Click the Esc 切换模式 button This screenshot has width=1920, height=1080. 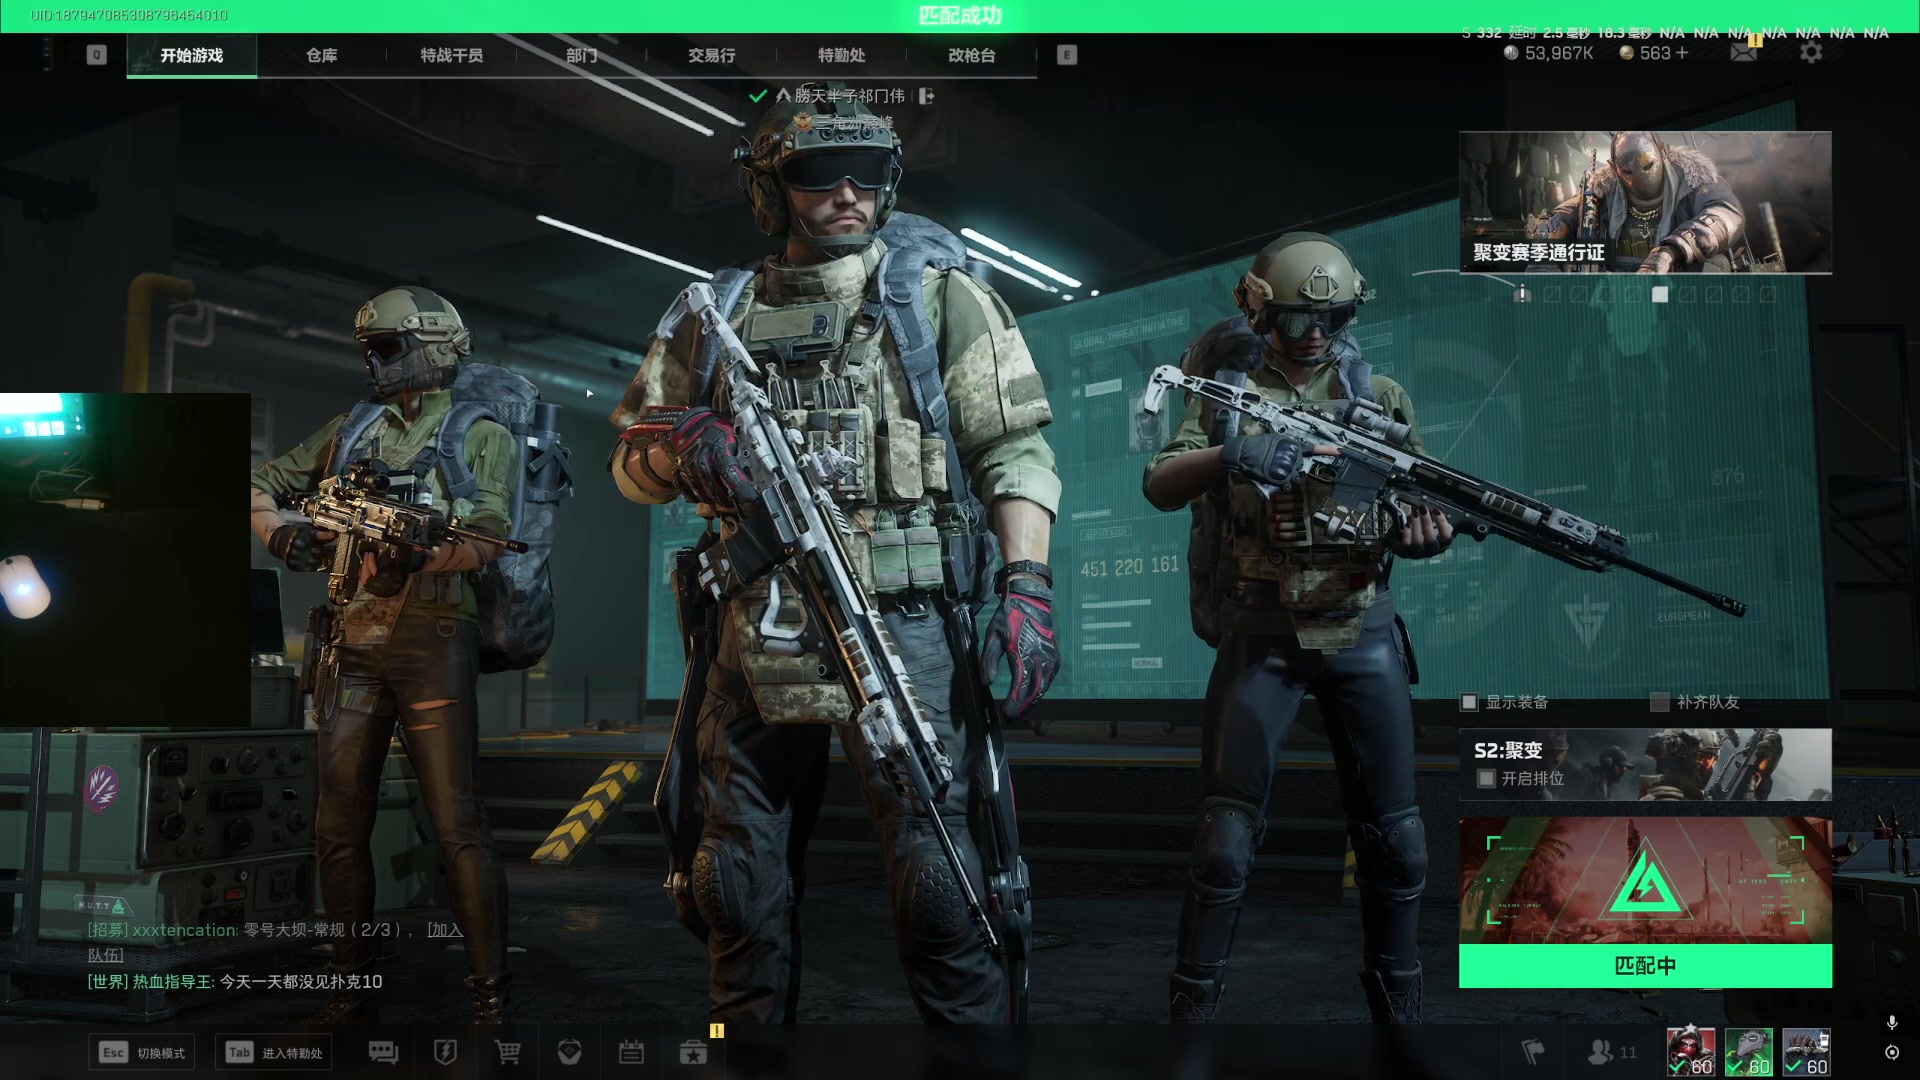(141, 1052)
